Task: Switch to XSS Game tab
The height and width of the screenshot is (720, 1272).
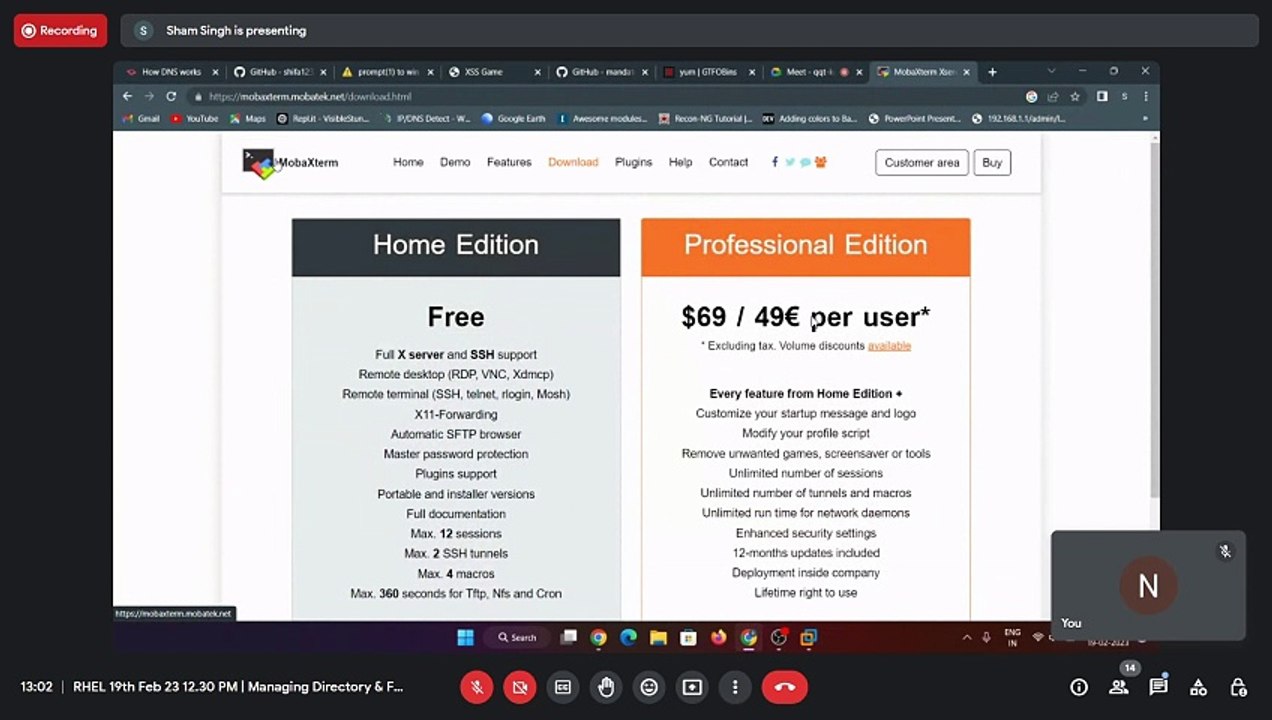Action: coord(494,72)
